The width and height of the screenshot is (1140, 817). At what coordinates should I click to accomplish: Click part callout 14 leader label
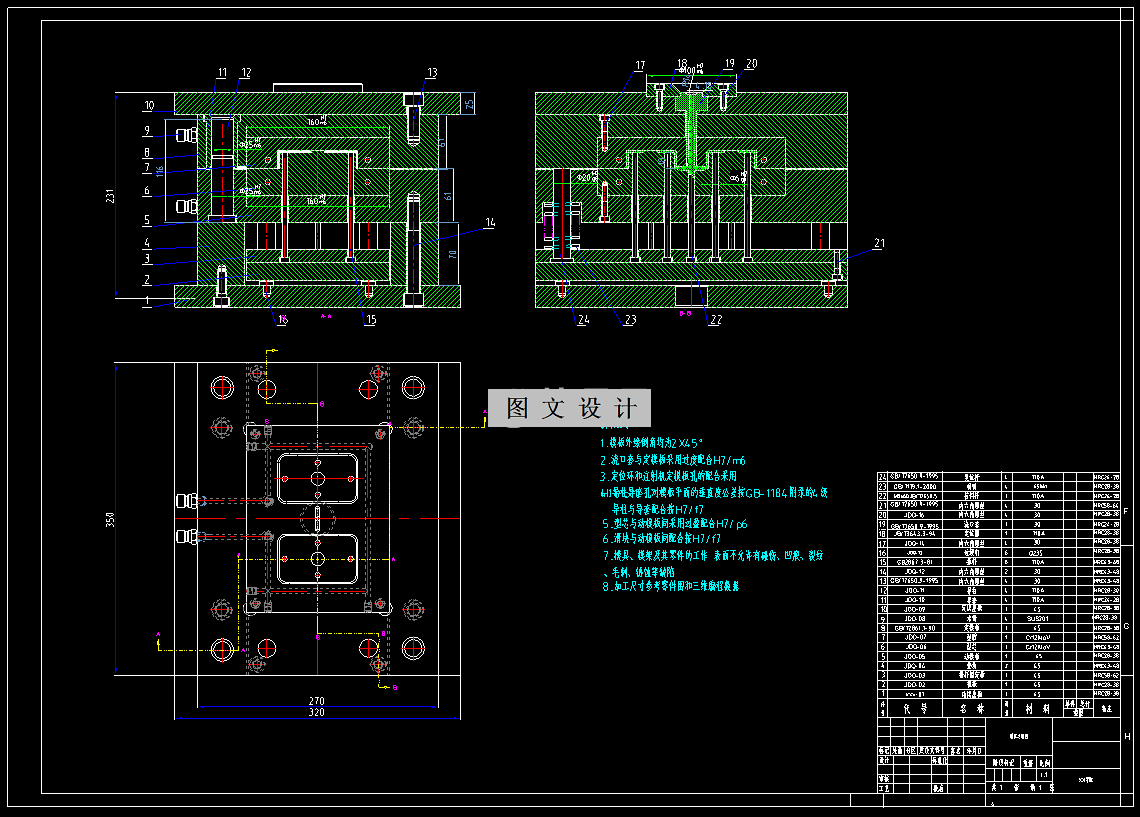[x=490, y=222]
